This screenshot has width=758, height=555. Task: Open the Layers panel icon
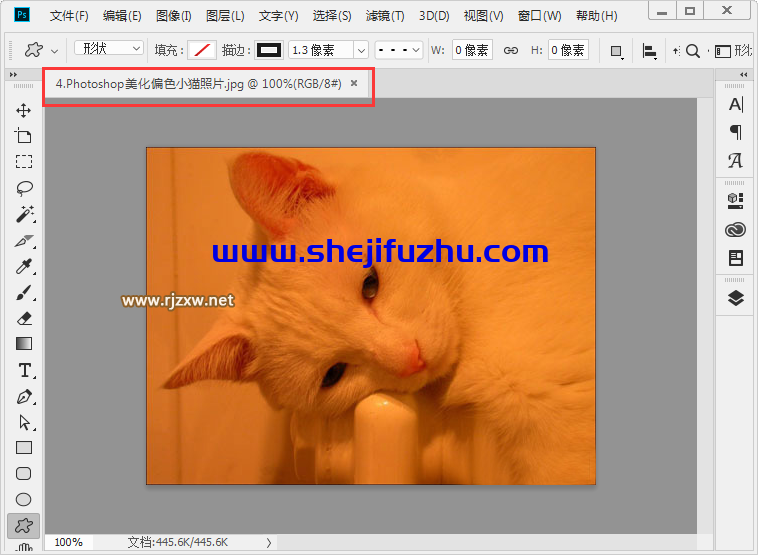click(735, 298)
